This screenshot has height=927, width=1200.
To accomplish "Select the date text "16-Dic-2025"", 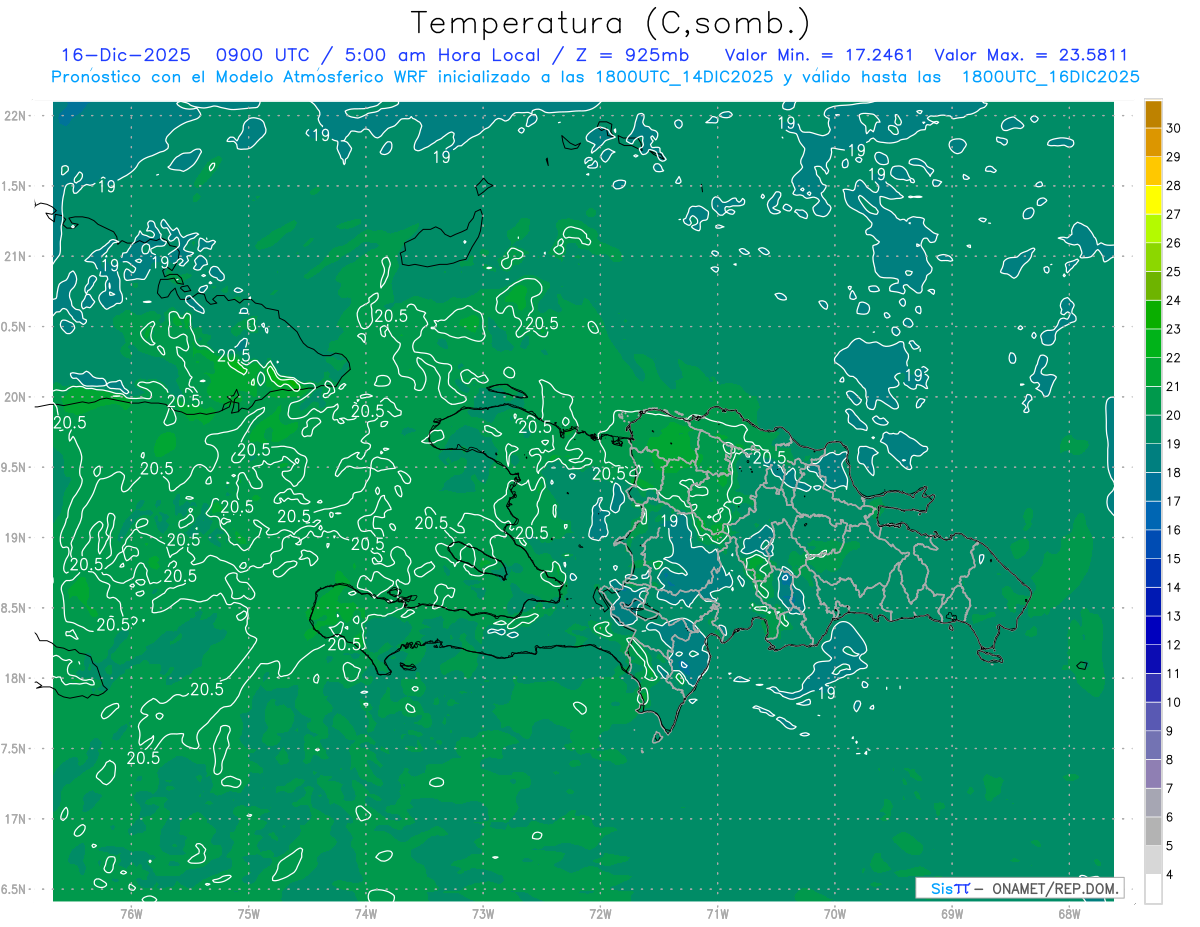I will pyautogui.click(x=126, y=56).
